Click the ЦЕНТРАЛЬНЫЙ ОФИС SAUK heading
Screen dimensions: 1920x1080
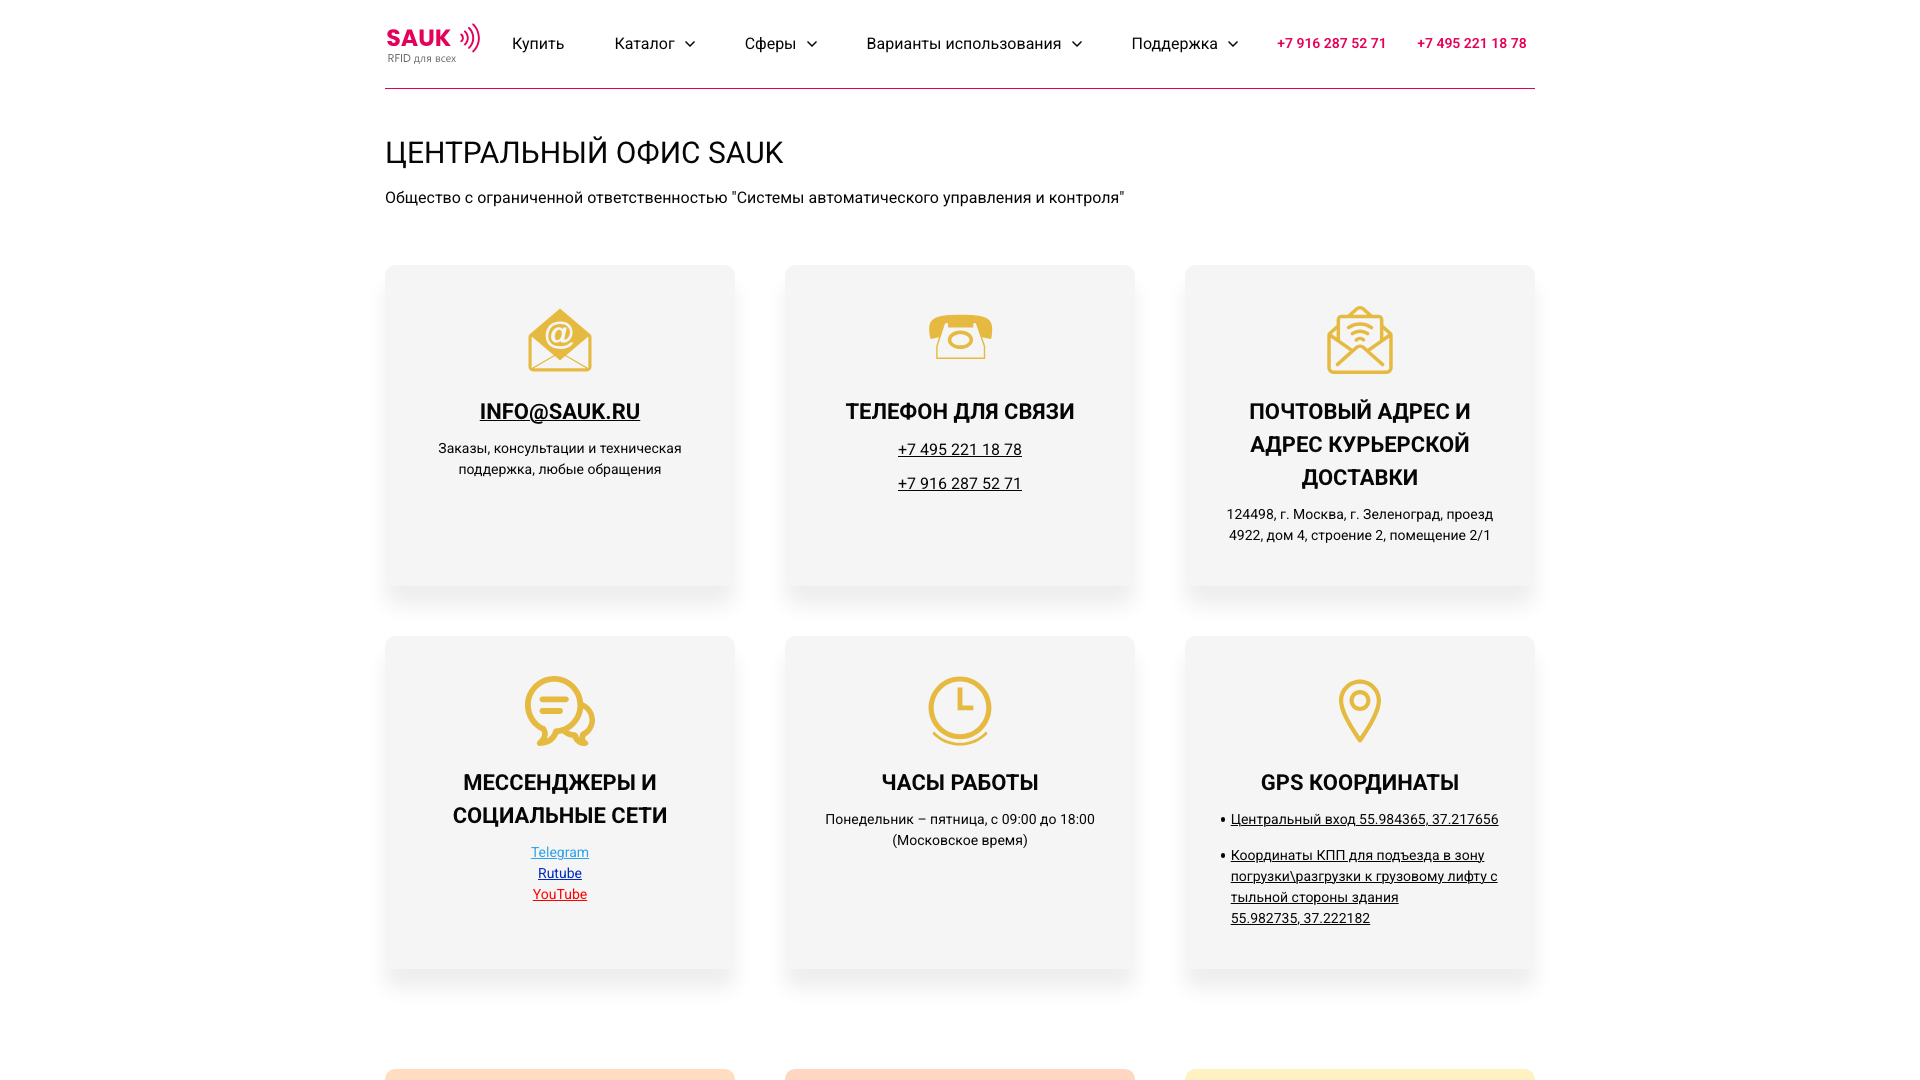coord(584,153)
